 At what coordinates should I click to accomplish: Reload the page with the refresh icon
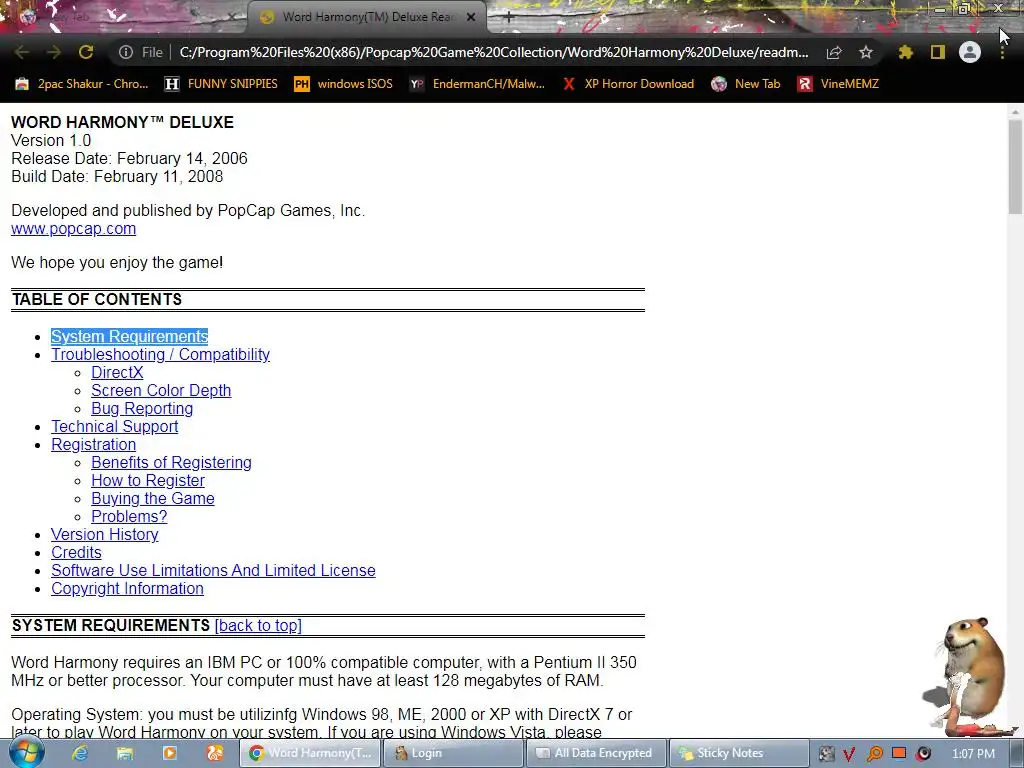(86, 52)
